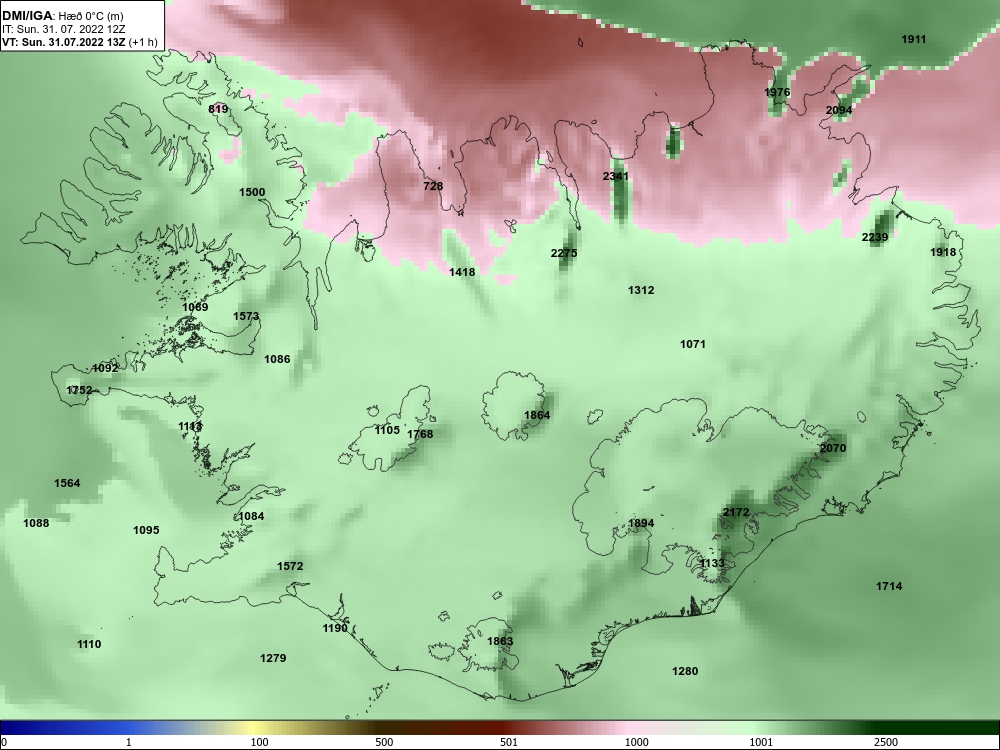Click the 1918 value on the east coast
Viewport: 1000px width, 750px height.
tap(943, 252)
